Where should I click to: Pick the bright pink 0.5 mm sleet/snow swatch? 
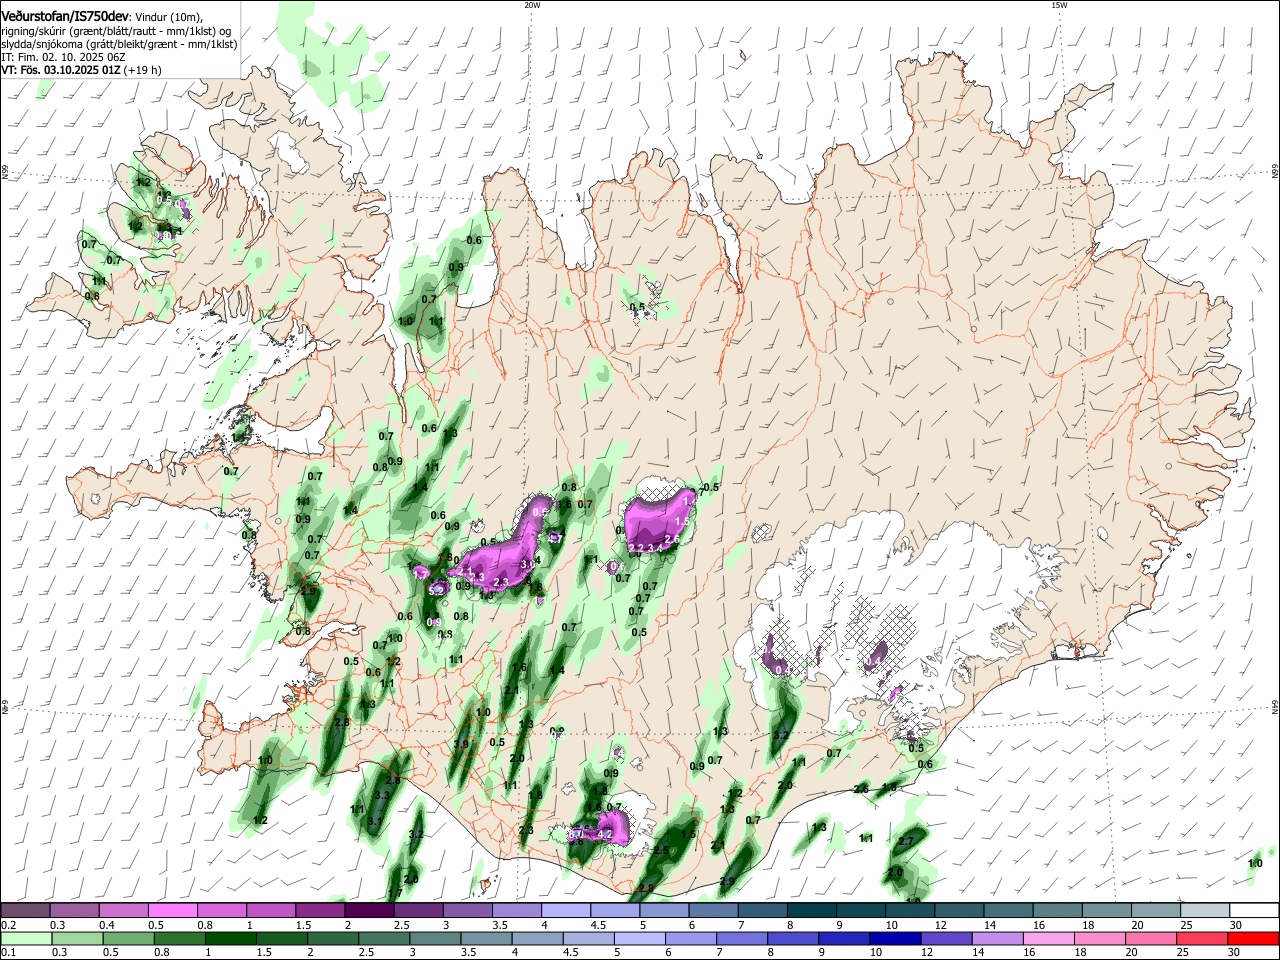pos(172,910)
